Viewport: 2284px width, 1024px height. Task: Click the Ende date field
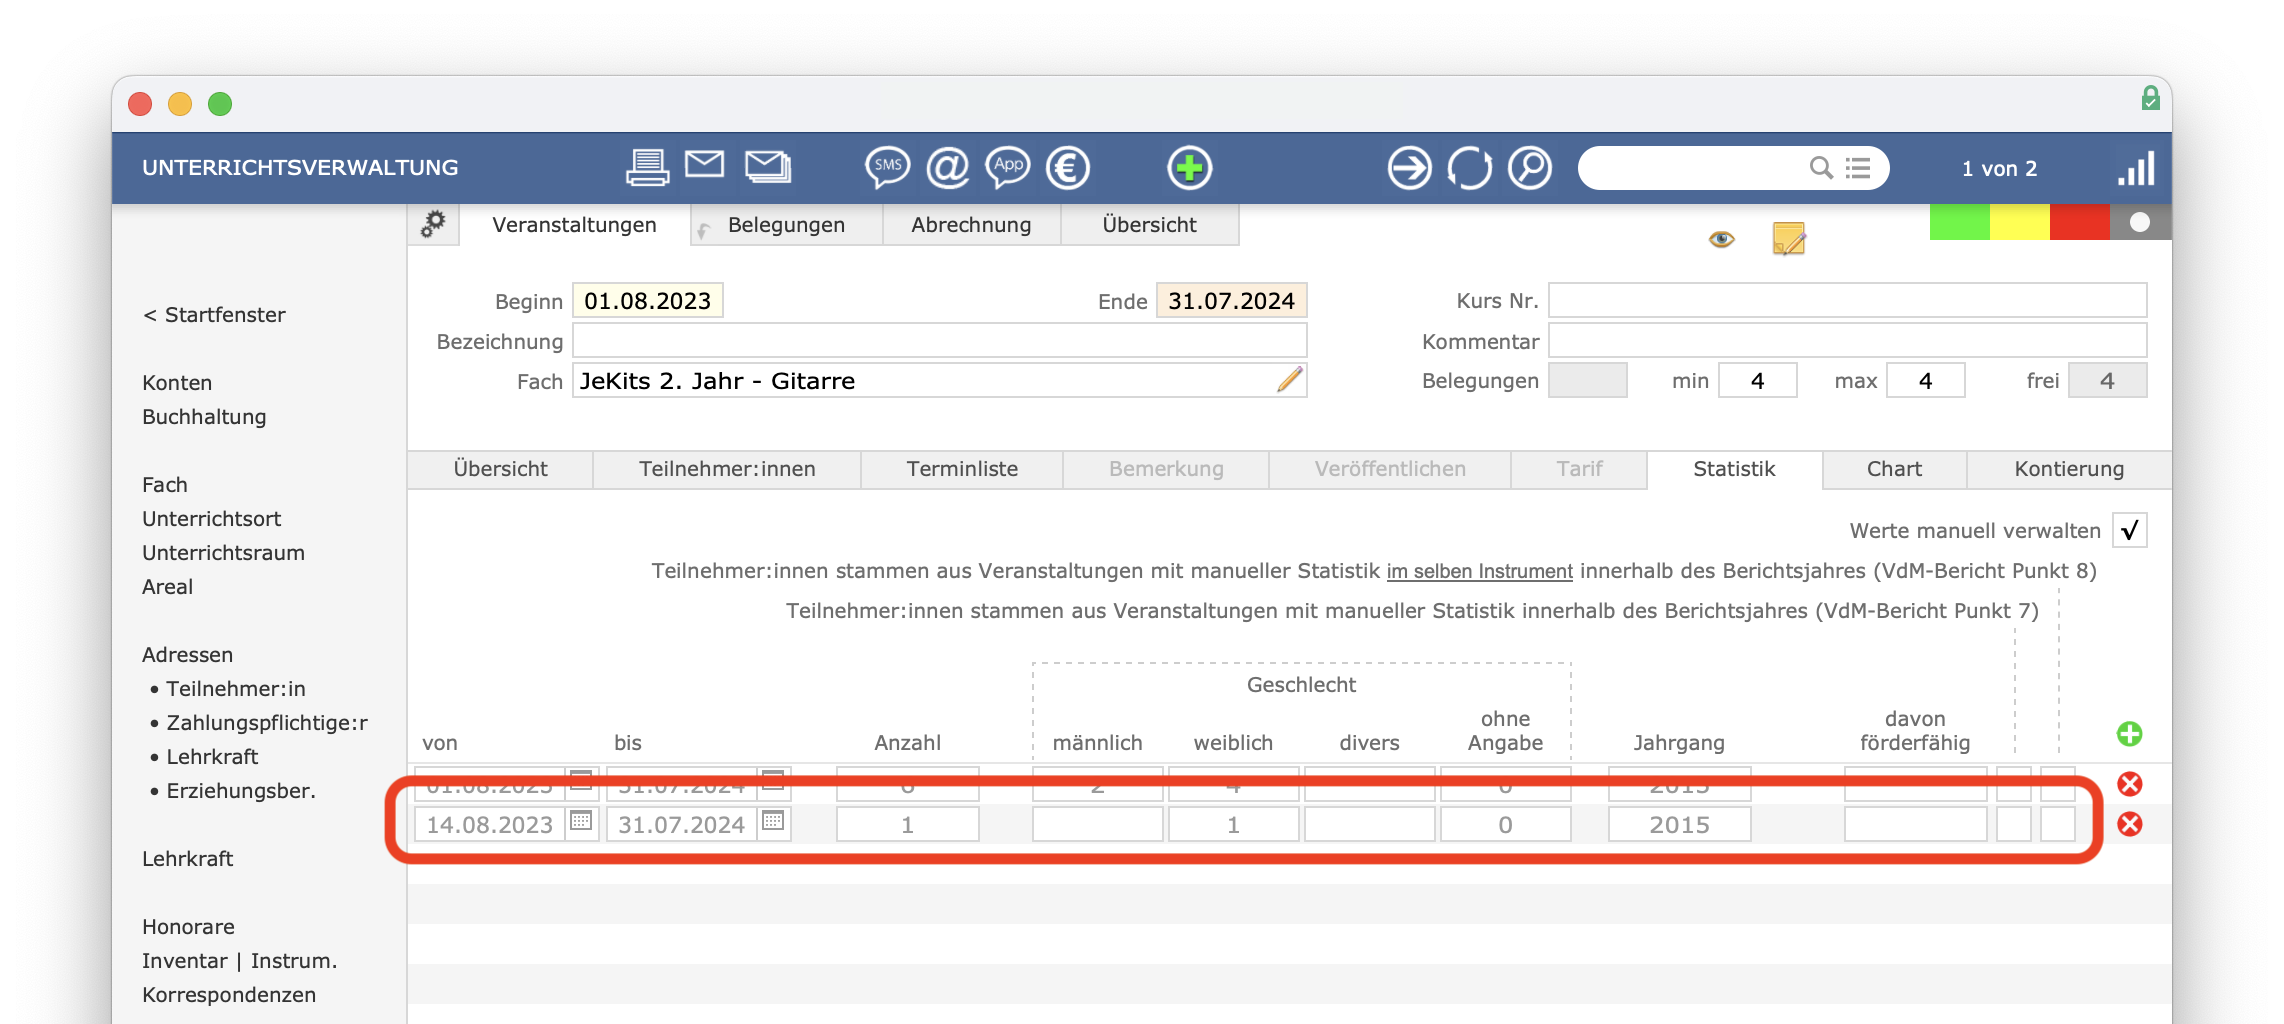[1231, 301]
